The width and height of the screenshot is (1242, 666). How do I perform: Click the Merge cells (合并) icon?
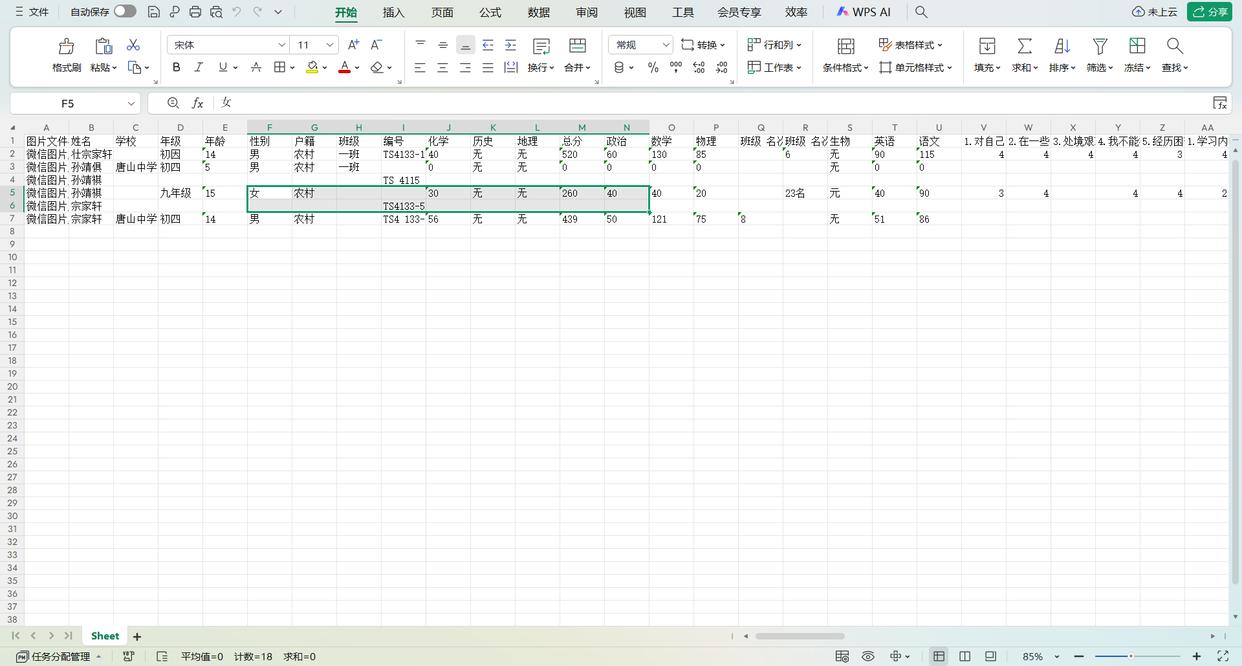[577, 46]
